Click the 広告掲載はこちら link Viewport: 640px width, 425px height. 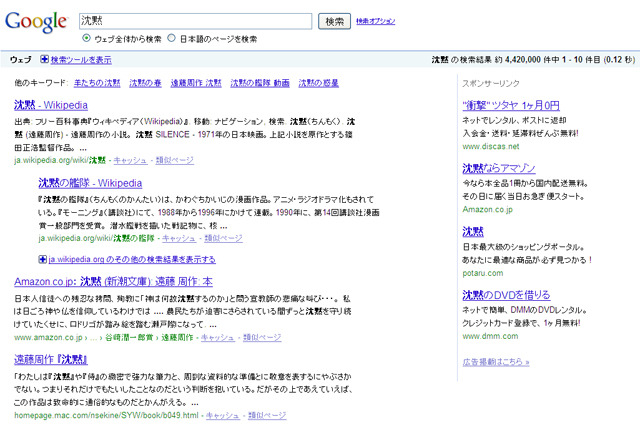click(x=496, y=362)
